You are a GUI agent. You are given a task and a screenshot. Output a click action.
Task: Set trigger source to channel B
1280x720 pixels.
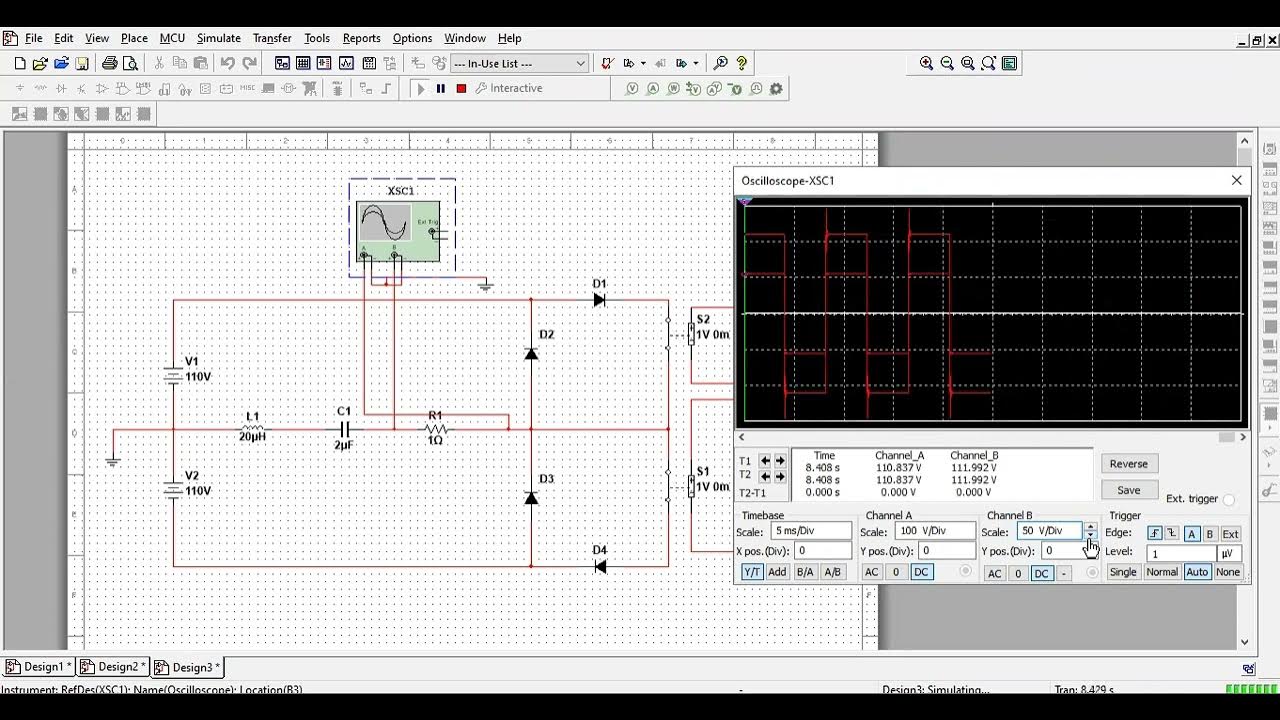(1209, 534)
